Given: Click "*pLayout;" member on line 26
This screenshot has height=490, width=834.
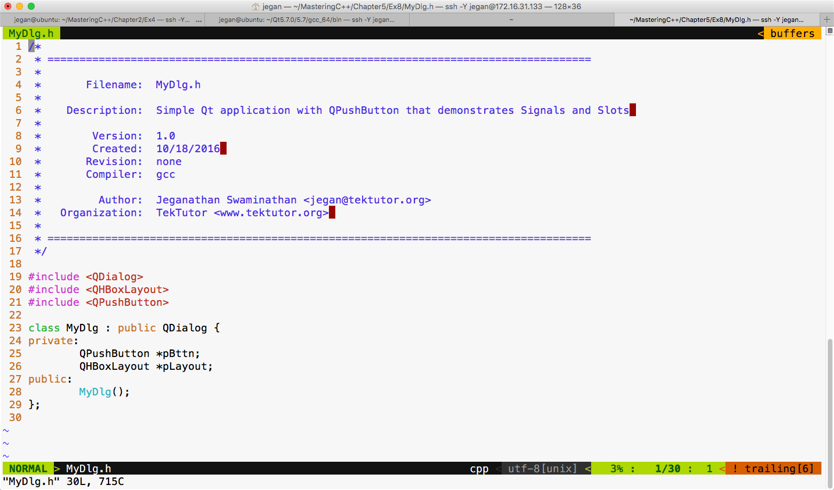Looking at the screenshot, I should 185,366.
